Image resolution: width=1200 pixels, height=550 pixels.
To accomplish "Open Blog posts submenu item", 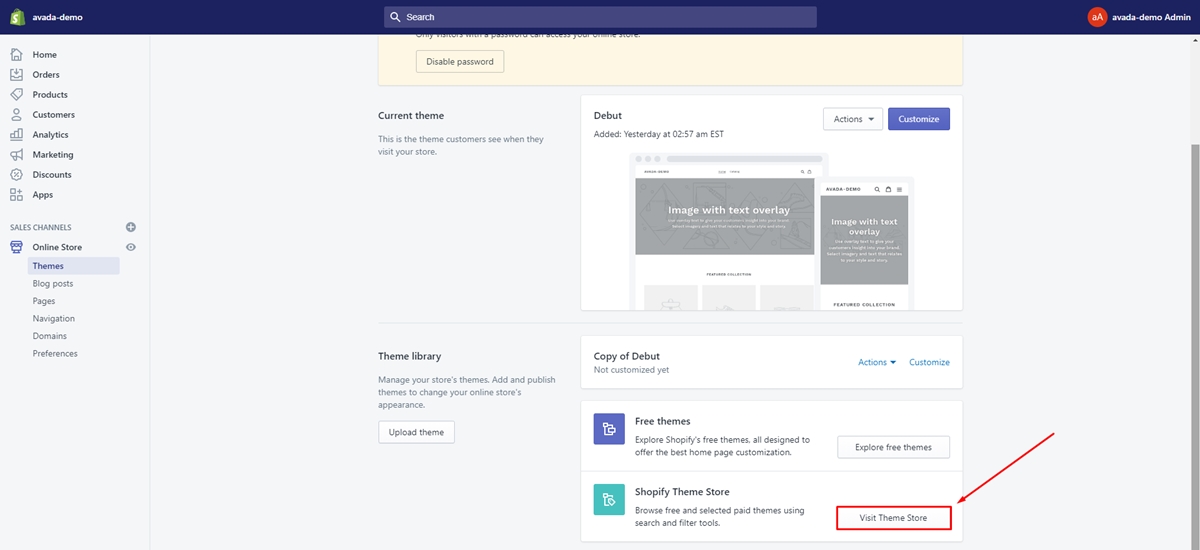I will (53, 283).
